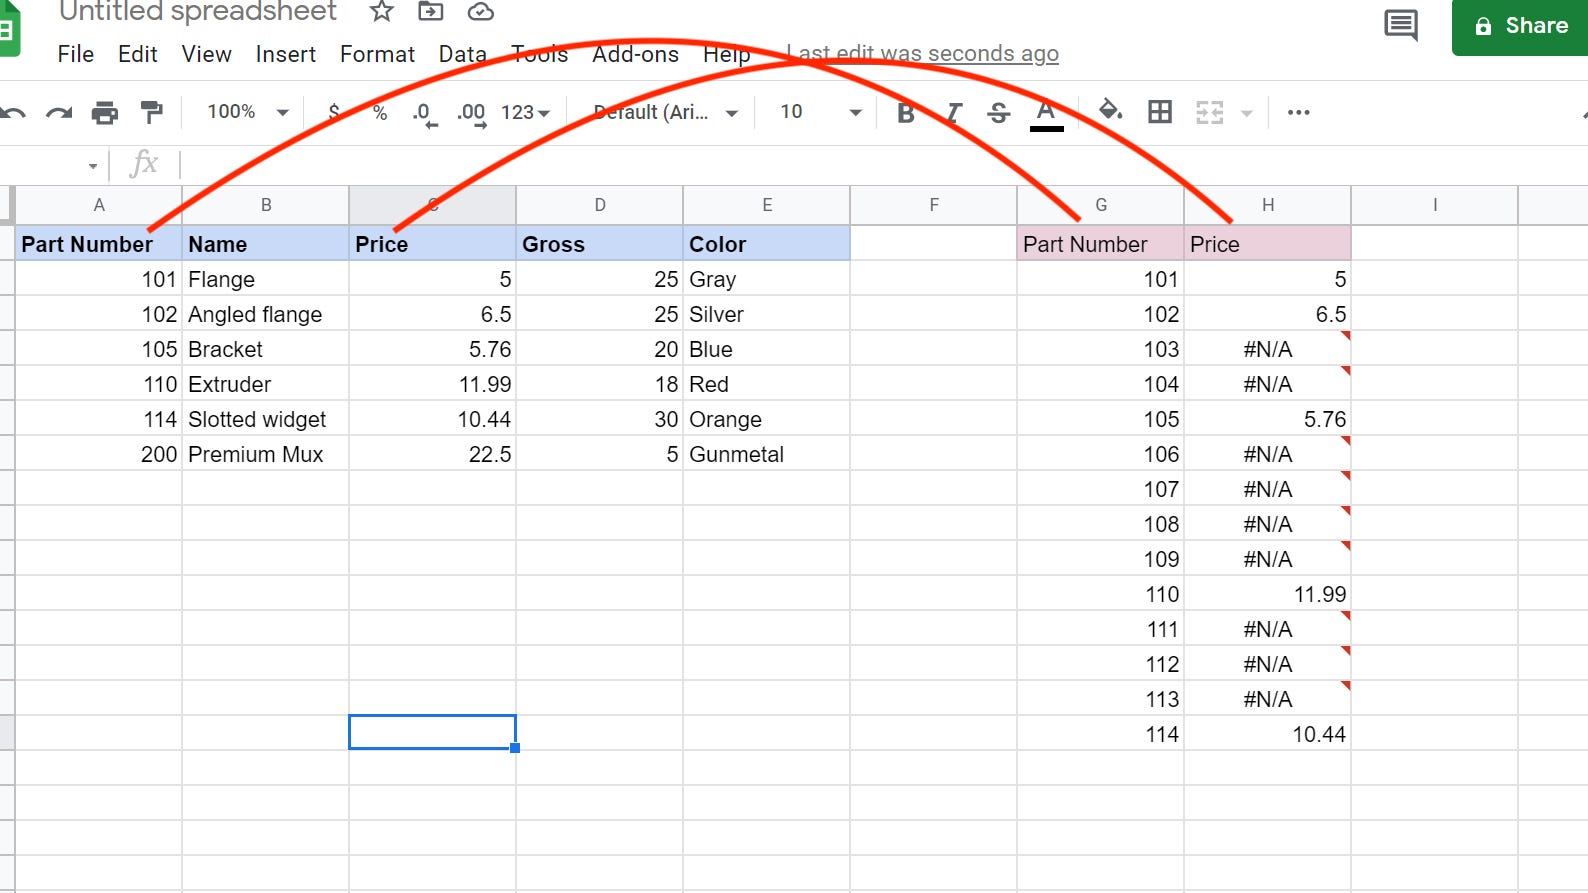Open the text color picker
The width and height of the screenshot is (1588, 893).
1047,113
